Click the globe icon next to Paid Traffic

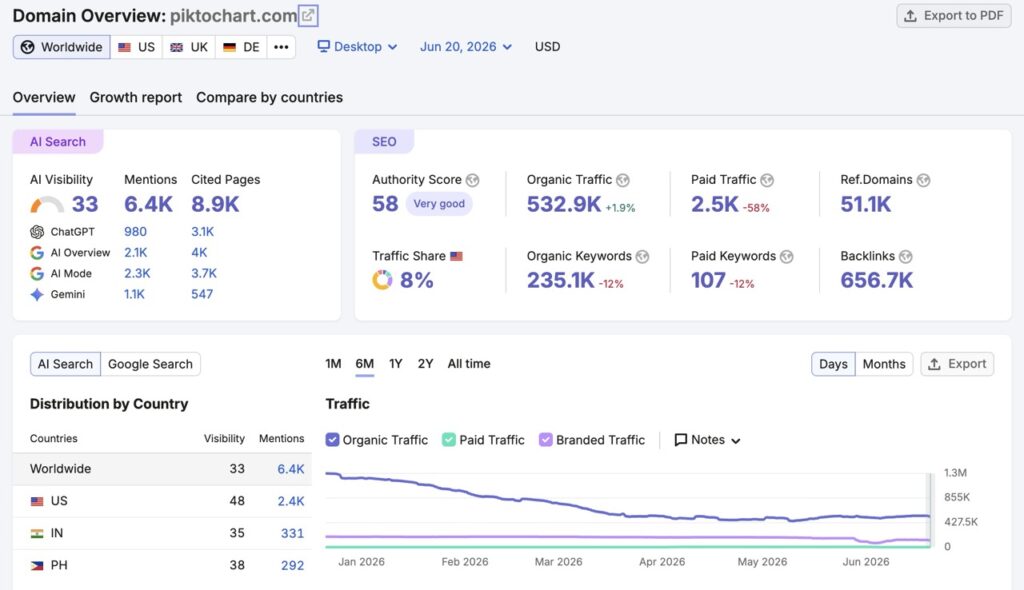(x=767, y=180)
